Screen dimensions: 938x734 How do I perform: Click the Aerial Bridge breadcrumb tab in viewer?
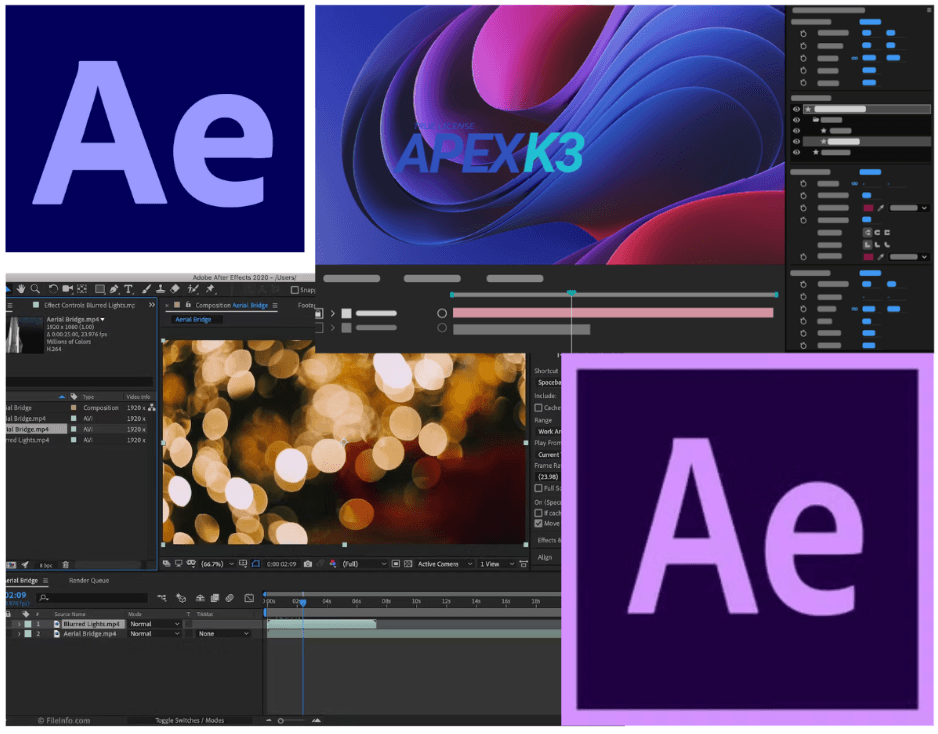193,319
